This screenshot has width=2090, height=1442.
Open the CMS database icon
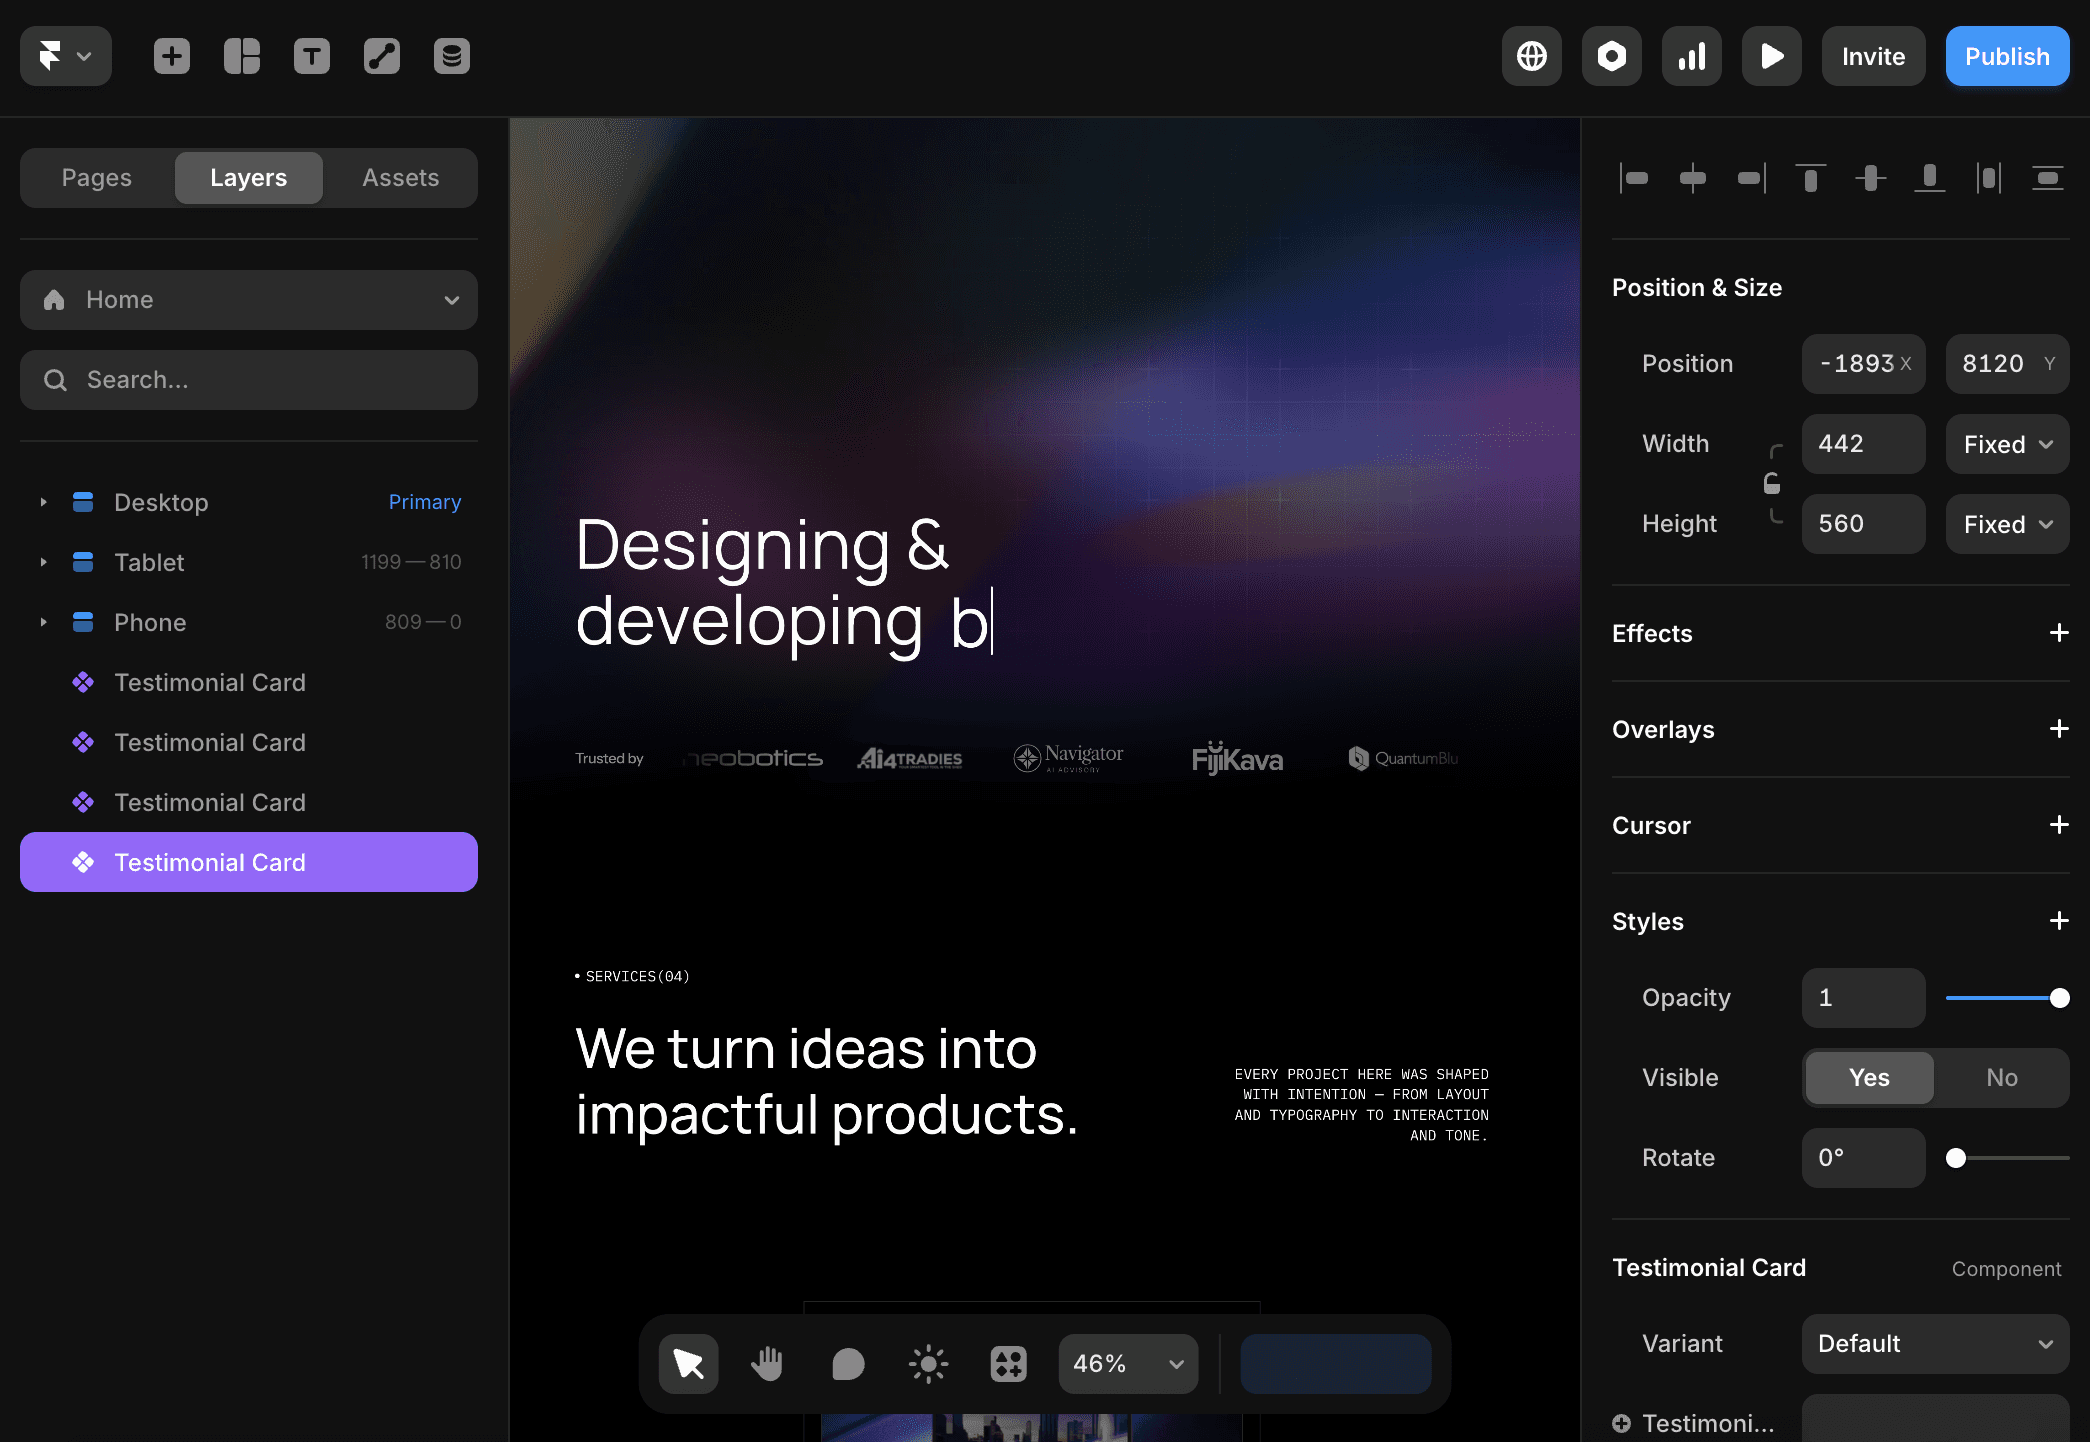[452, 56]
